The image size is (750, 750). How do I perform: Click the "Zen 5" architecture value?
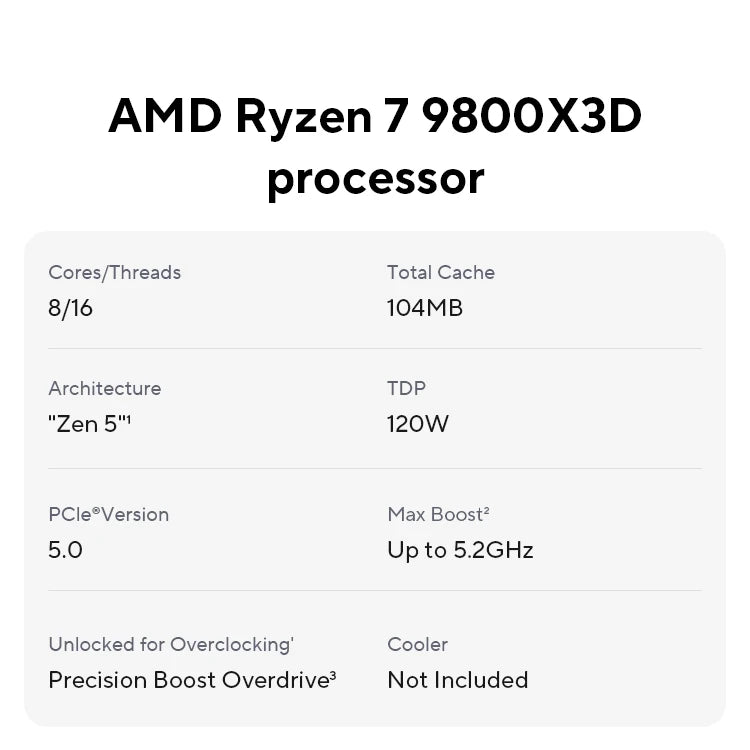pos(86,424)
